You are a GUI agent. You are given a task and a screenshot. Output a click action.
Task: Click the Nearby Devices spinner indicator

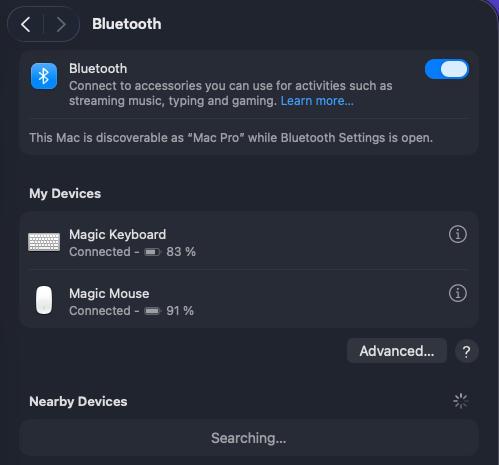pos(461,401)
